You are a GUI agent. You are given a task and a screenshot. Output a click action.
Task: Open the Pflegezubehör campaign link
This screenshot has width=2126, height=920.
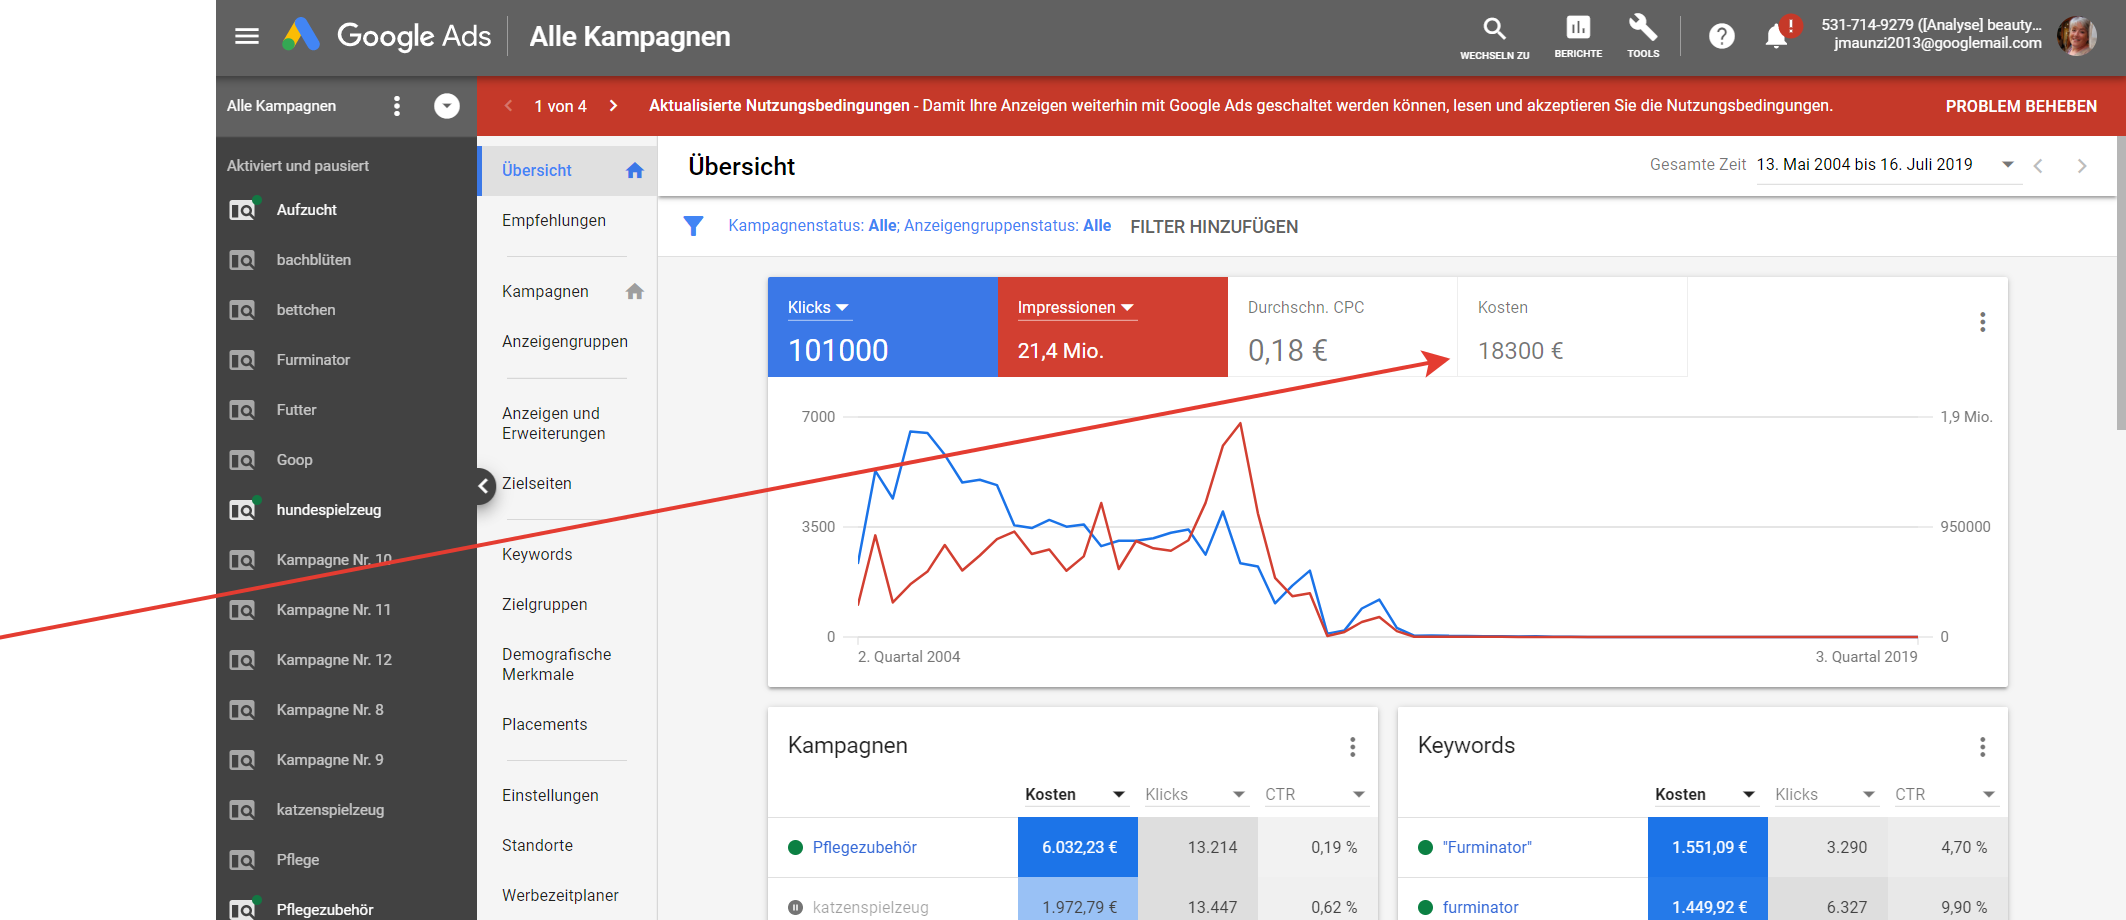864,848
